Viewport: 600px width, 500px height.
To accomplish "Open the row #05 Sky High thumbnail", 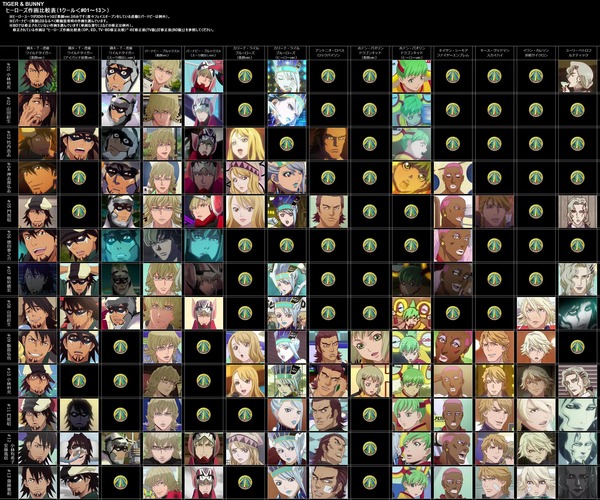I will tap(494, 211).
